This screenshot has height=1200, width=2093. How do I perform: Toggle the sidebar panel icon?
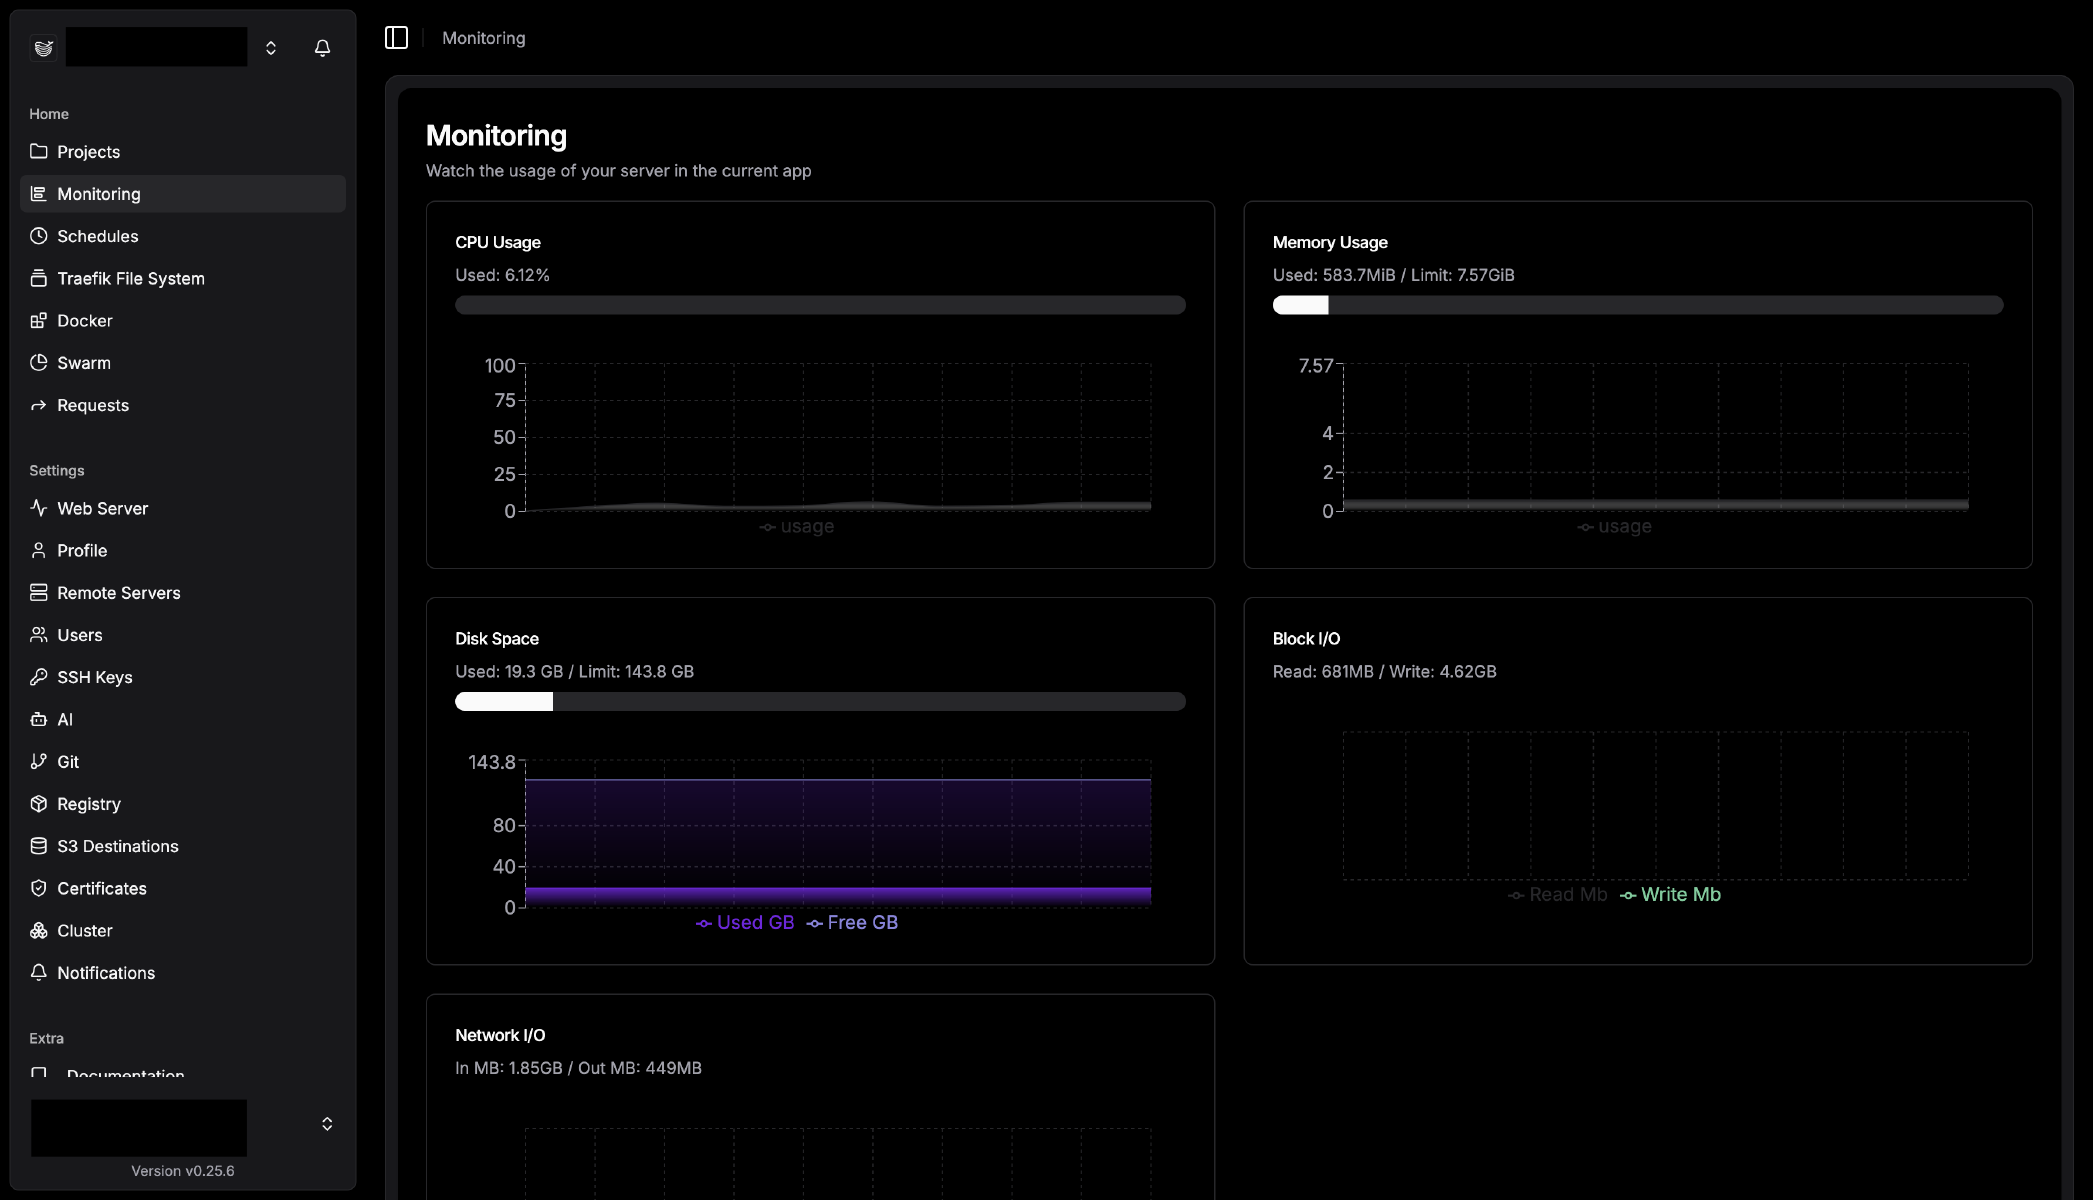396,38
